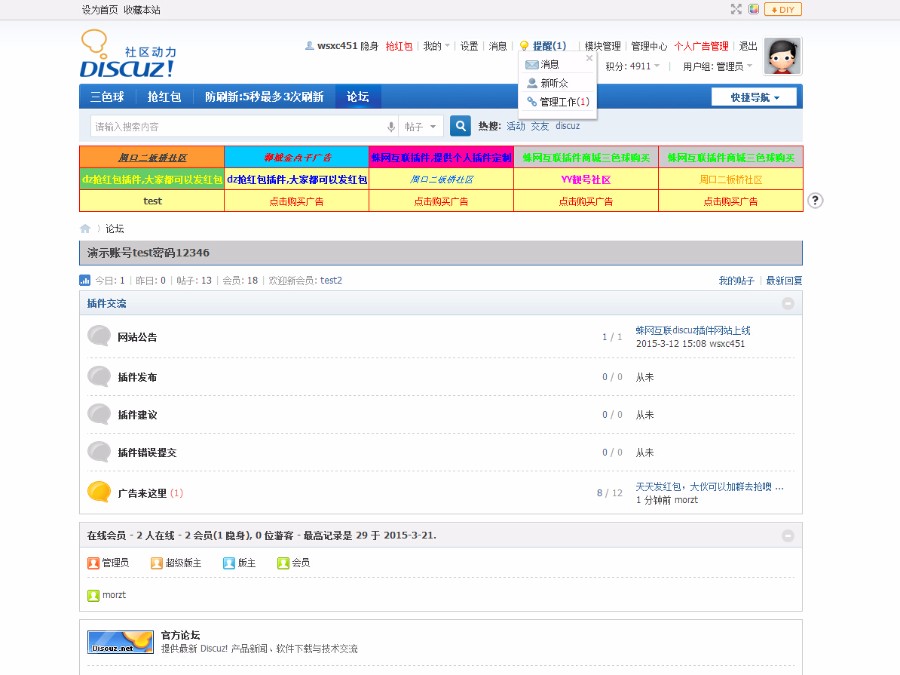Click the YY靓号社区 ad cell
This screenshot has height=675, width=900.
tap(586, 179)
